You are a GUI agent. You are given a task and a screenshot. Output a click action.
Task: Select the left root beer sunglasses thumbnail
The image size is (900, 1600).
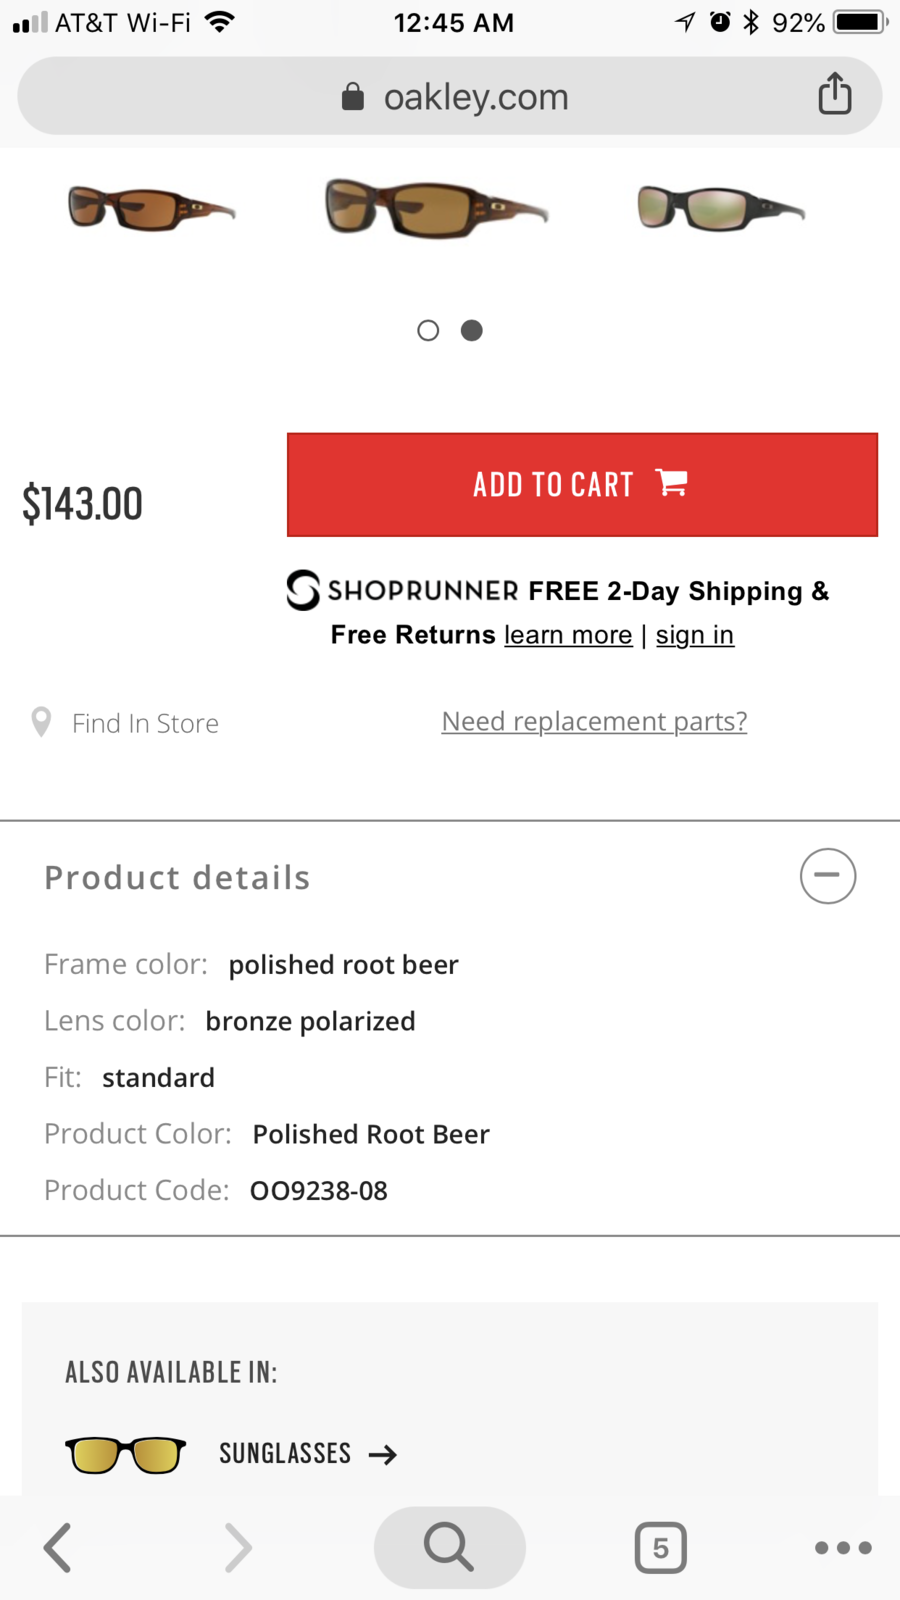(151, 208)
